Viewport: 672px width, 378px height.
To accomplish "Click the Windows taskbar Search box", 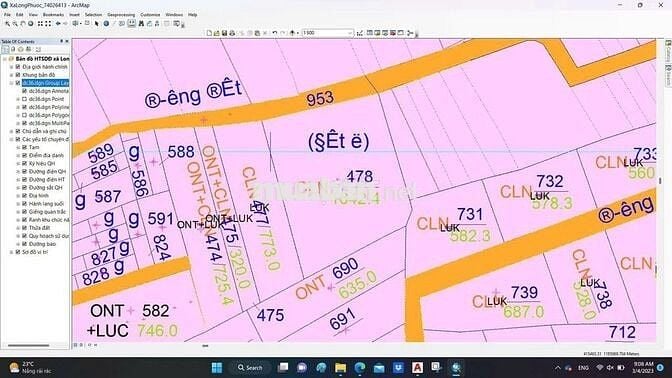I will coord(250,368).
